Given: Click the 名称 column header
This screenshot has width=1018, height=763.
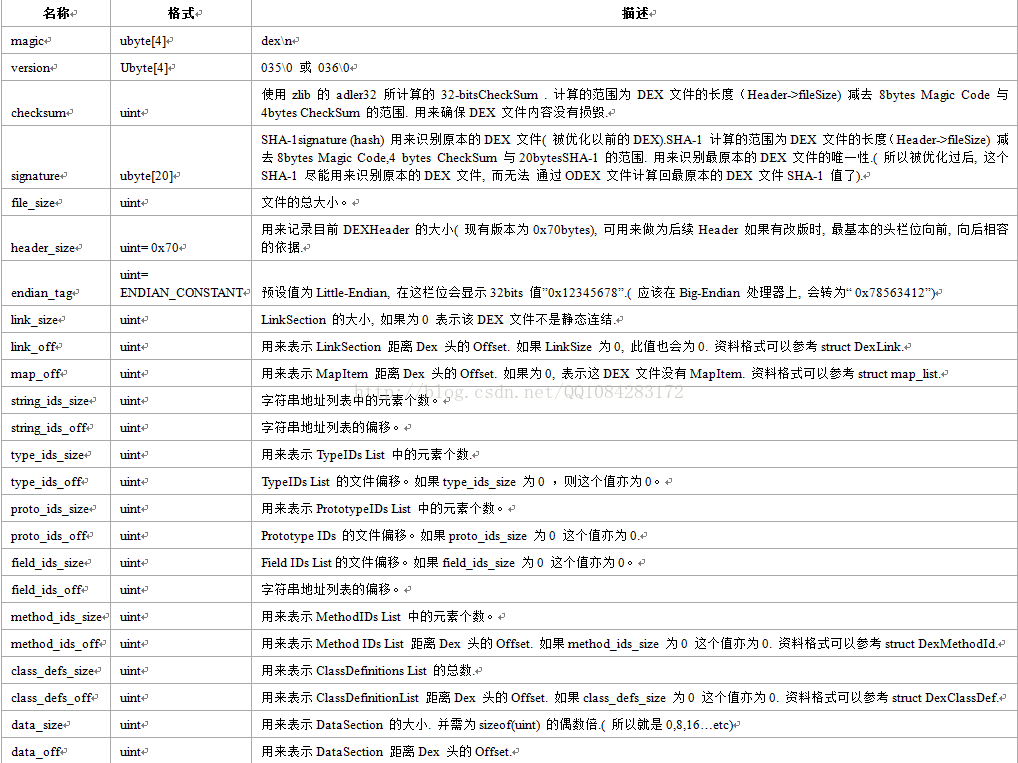Looking at the screenshot, I should [x=56, y=13].
